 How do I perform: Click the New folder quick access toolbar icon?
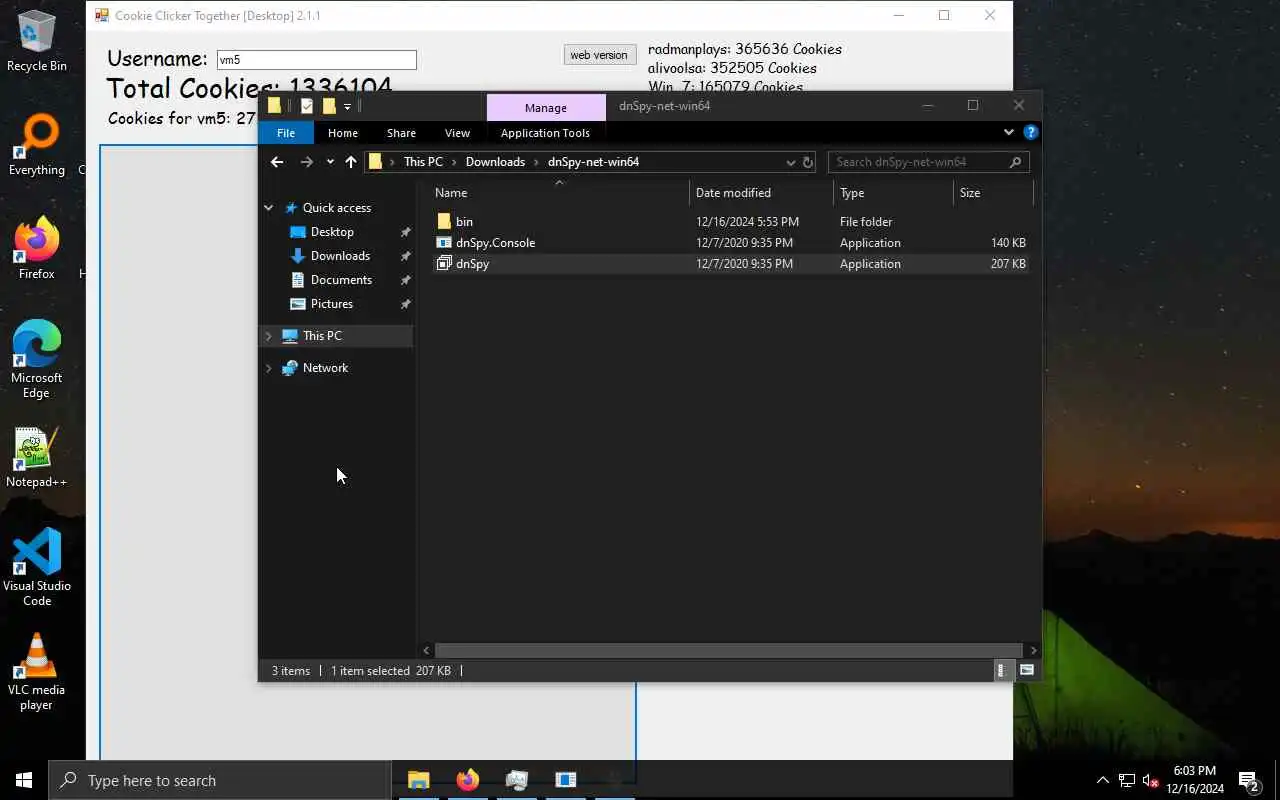click(x=329, y=106)
